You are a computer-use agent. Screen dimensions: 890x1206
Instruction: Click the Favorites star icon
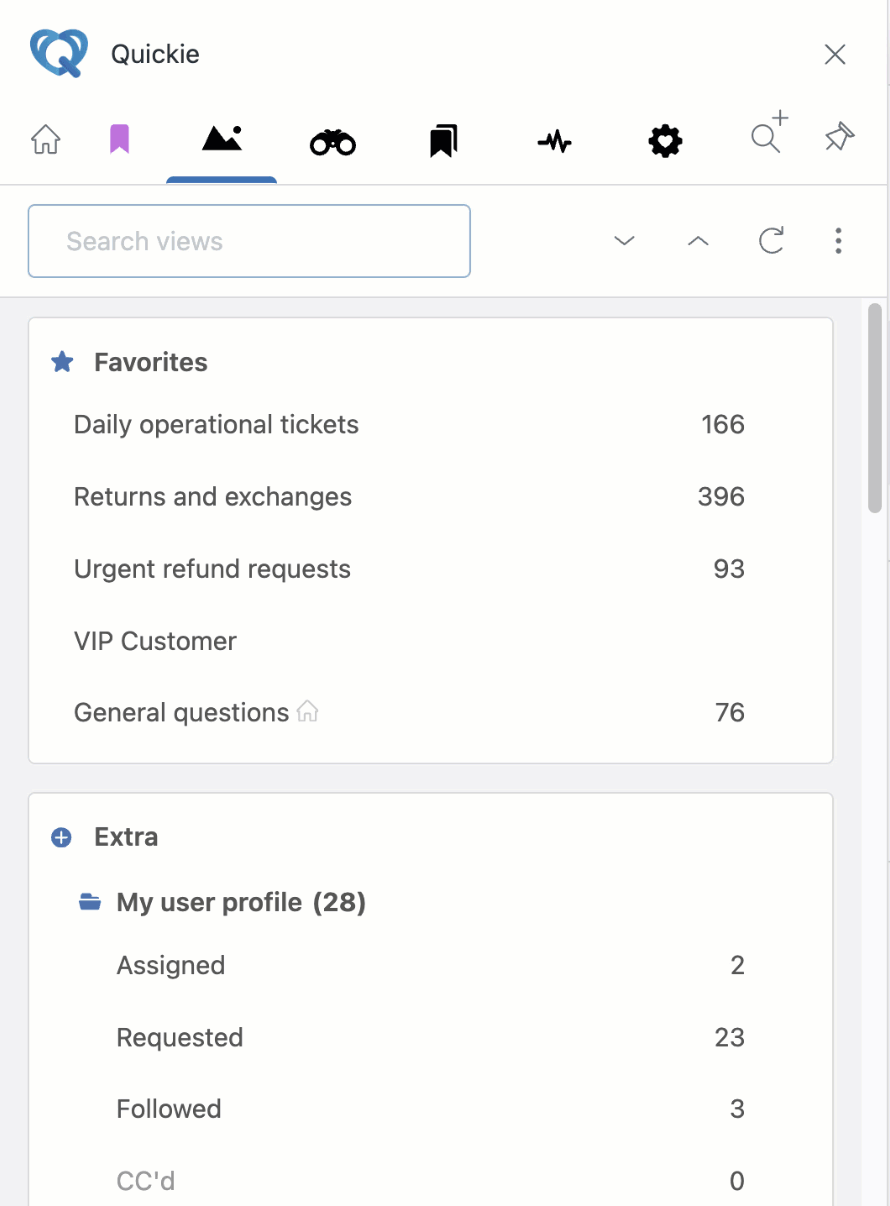tap(62, 362)
